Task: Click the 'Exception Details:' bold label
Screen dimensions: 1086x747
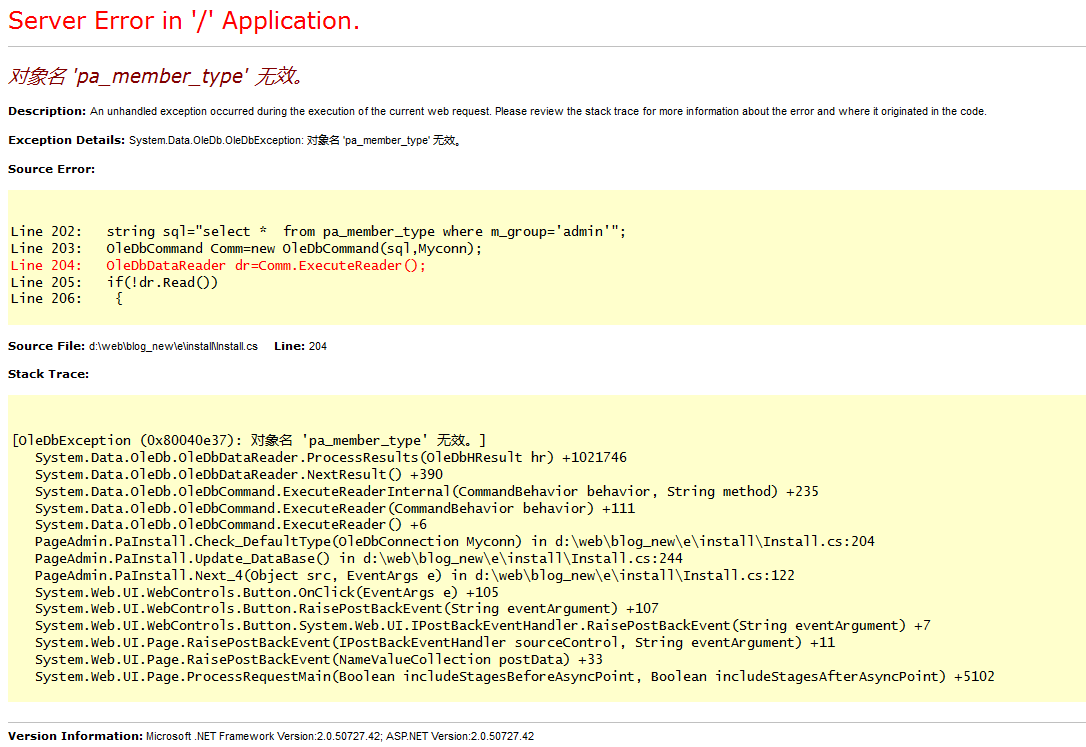Action: coord(66,140)
